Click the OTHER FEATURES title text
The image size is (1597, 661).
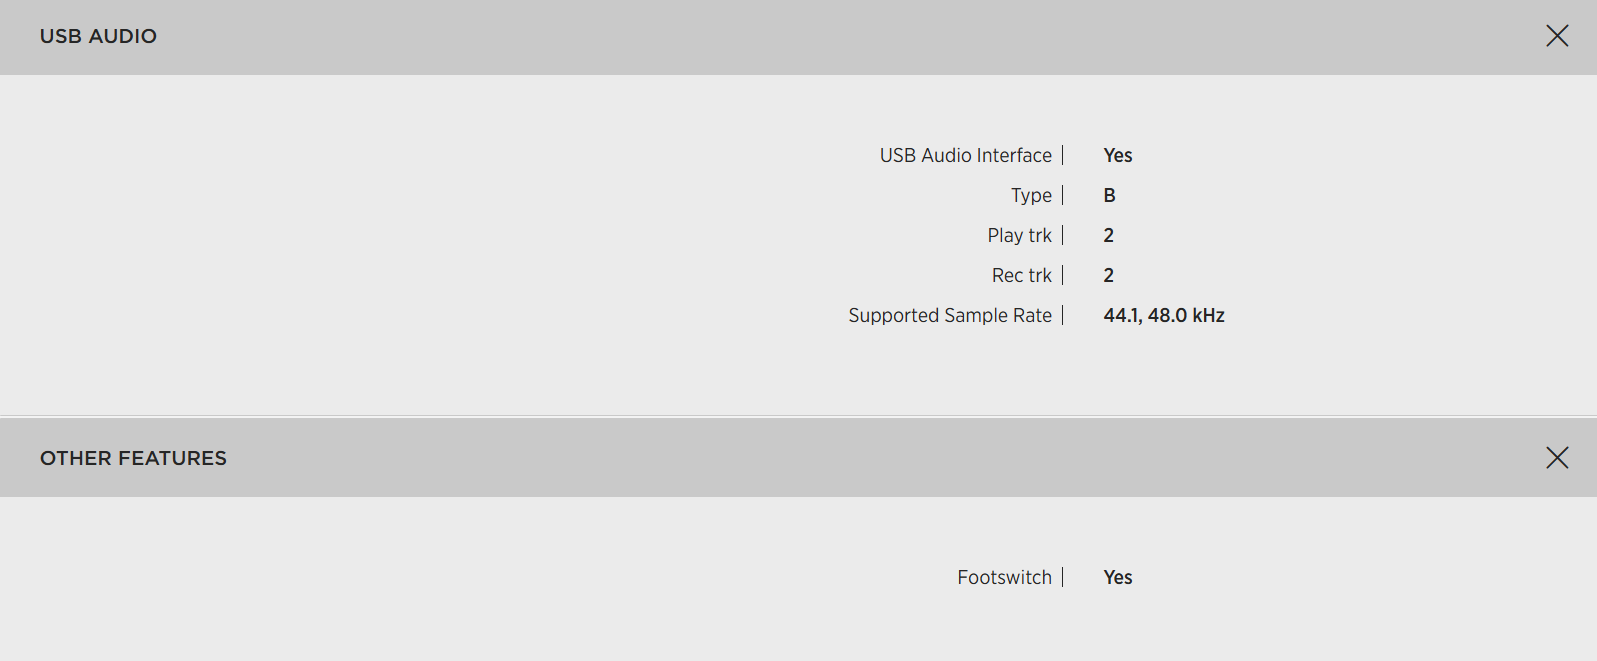pyautogui.click(x=133, y=458)
